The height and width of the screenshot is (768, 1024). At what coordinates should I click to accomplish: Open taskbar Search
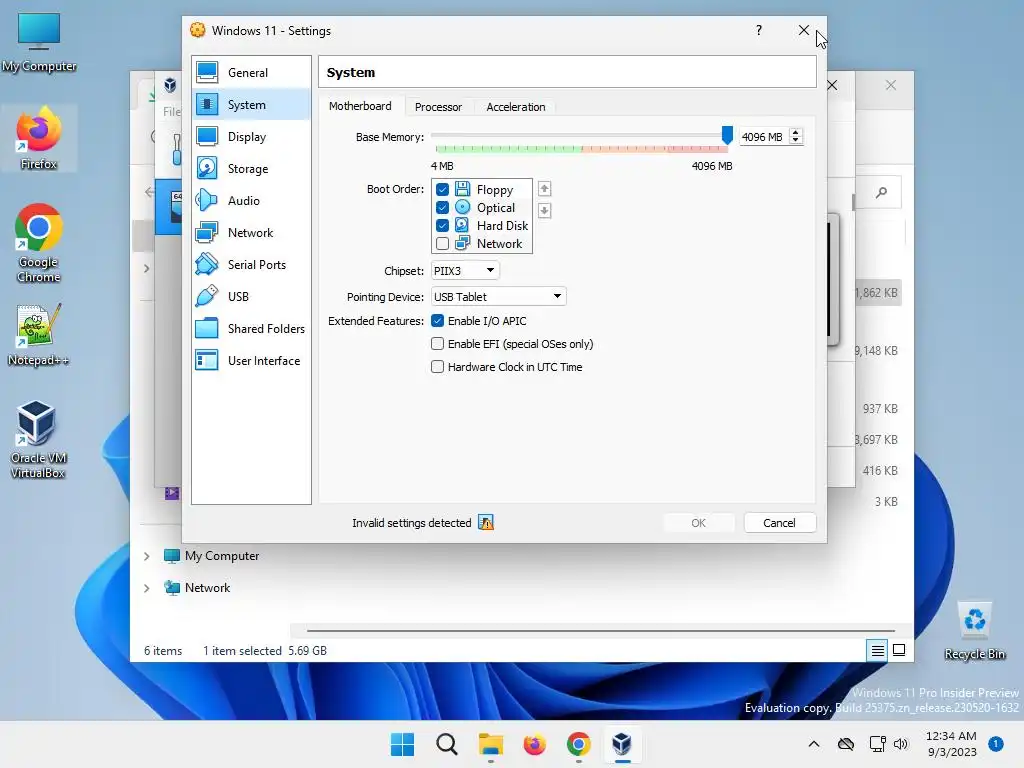tap(447, 744)
